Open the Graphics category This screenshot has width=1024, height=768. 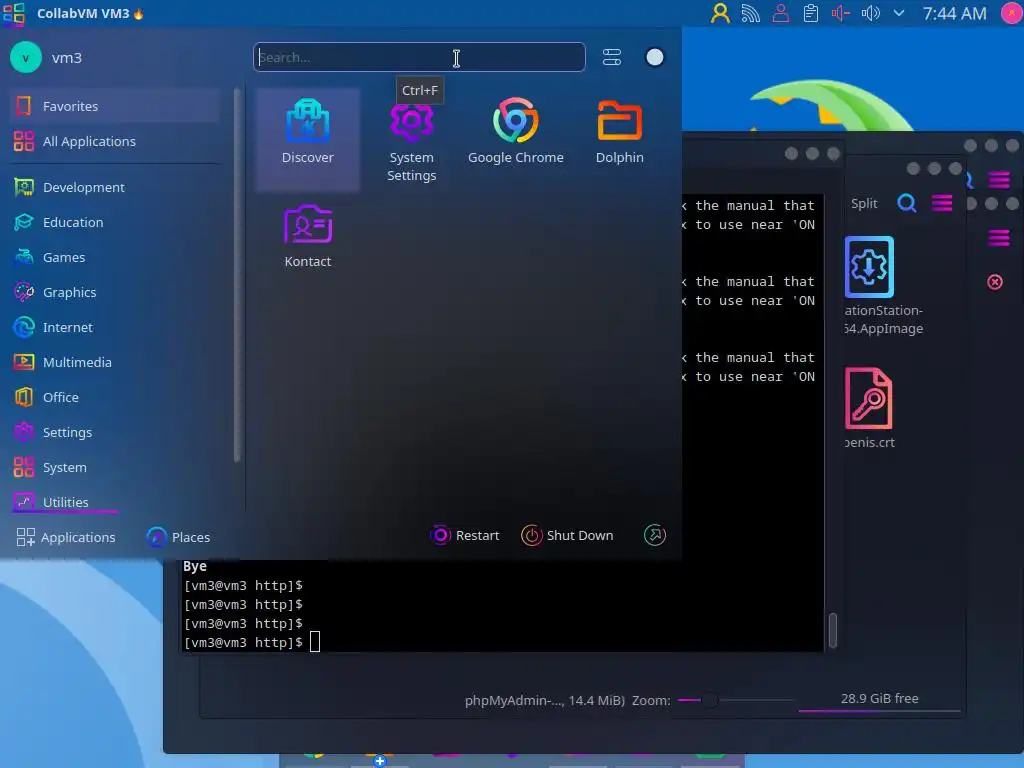114,293
